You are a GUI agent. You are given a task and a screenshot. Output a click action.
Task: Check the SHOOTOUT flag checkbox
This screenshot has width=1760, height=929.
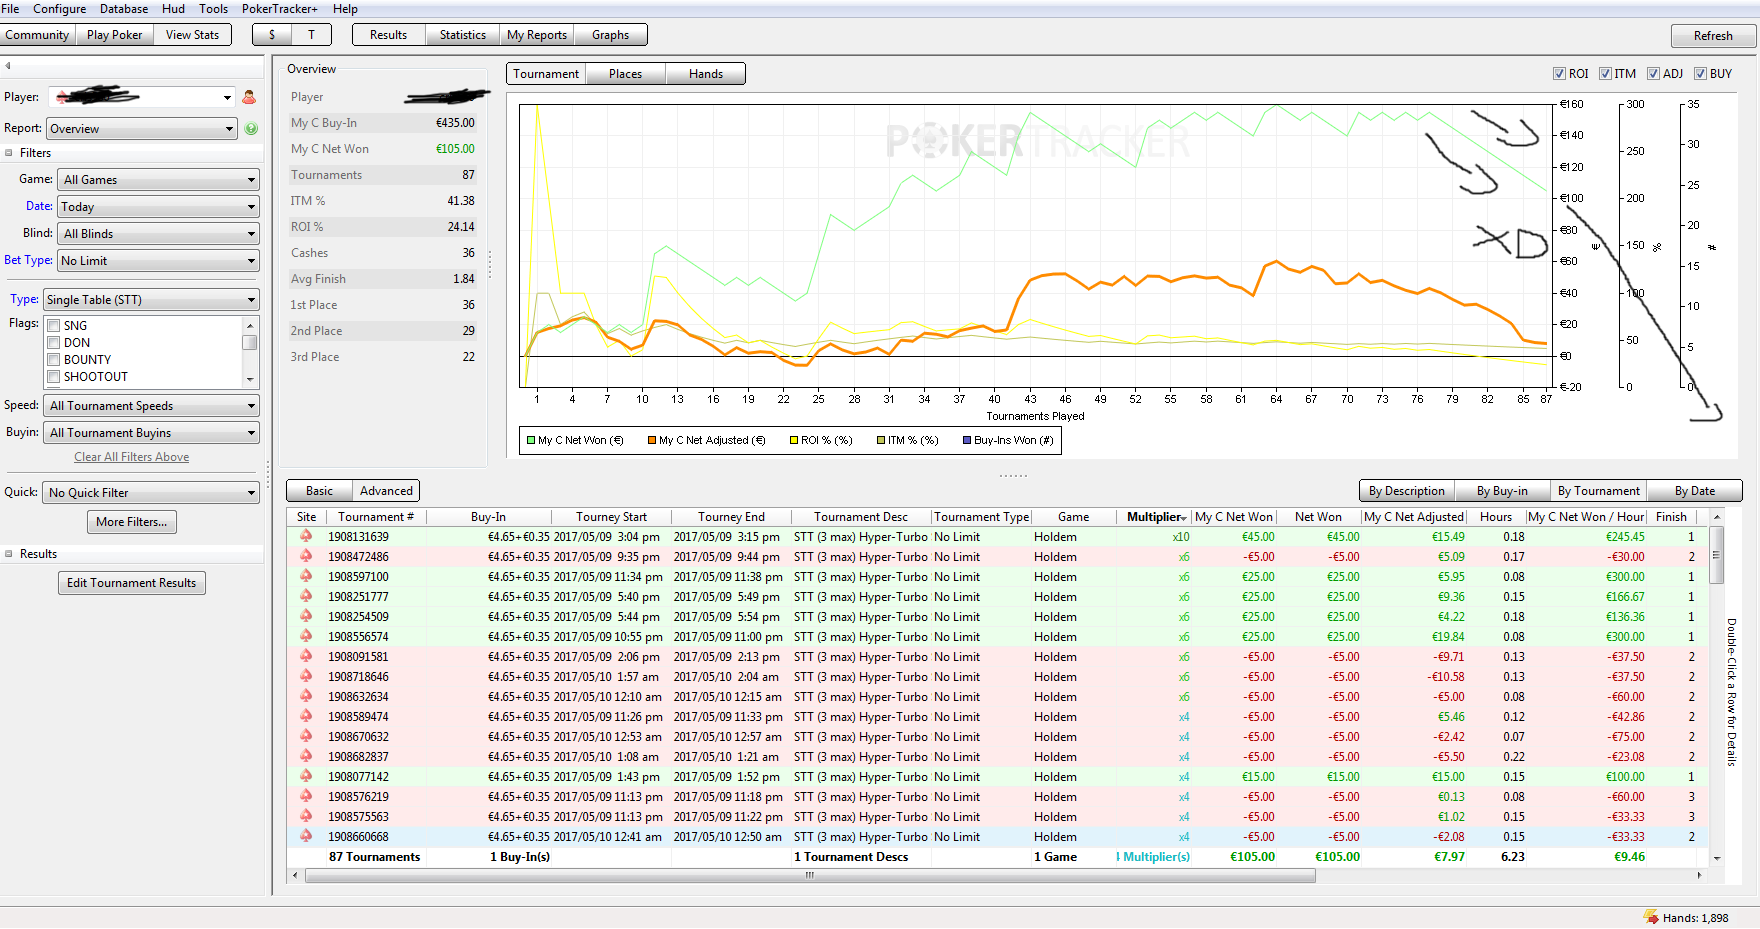pyautogui.click(x=54, y=377)
